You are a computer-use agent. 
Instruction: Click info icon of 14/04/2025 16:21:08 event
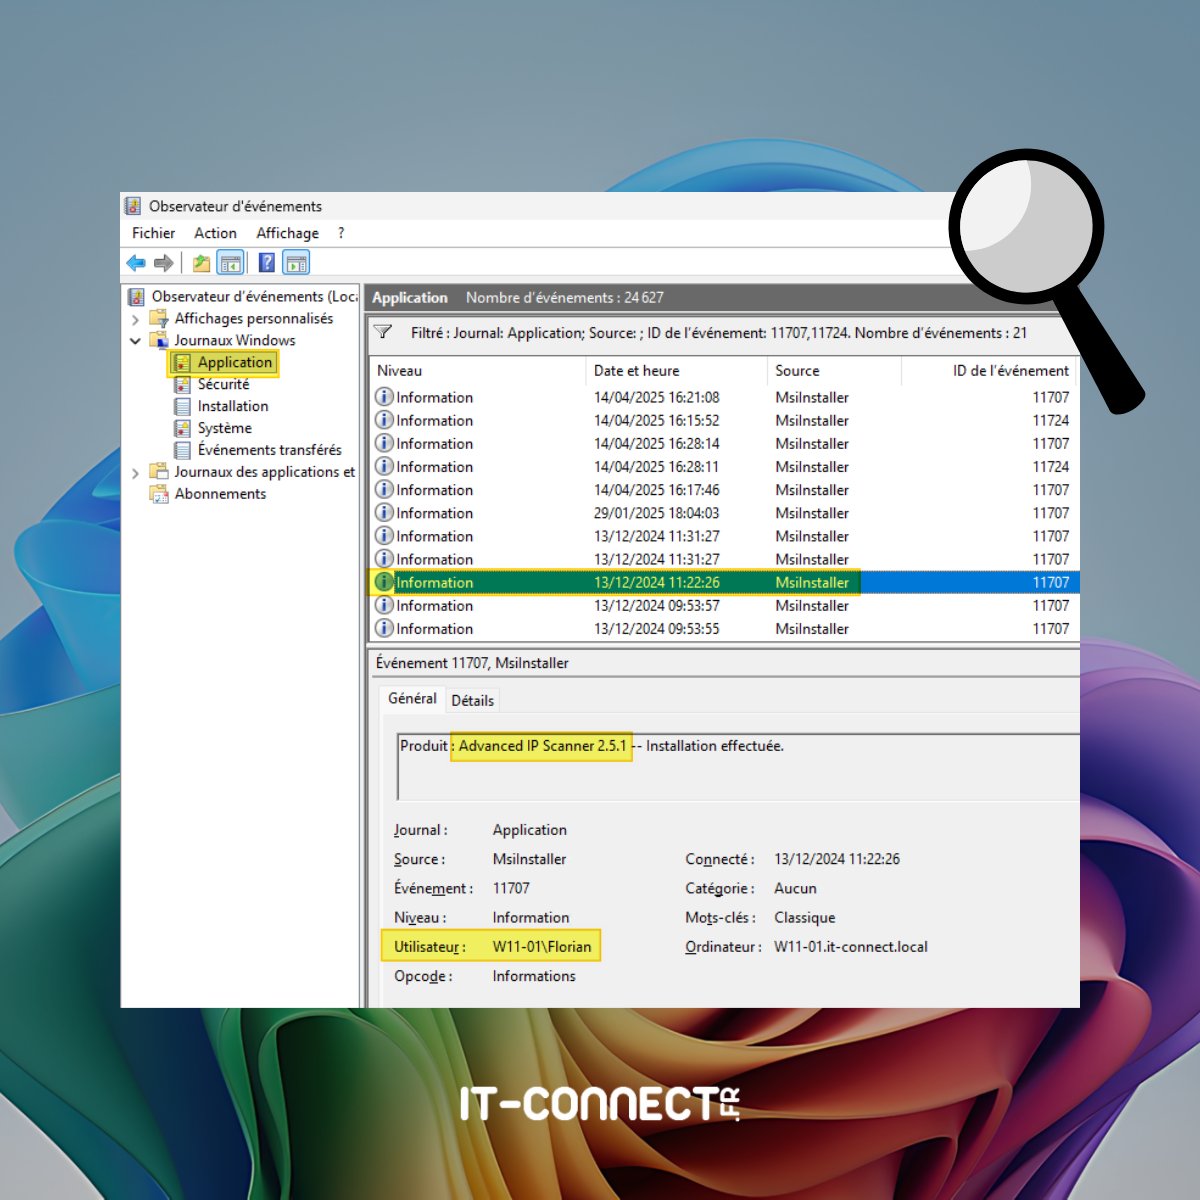(384, 397)
